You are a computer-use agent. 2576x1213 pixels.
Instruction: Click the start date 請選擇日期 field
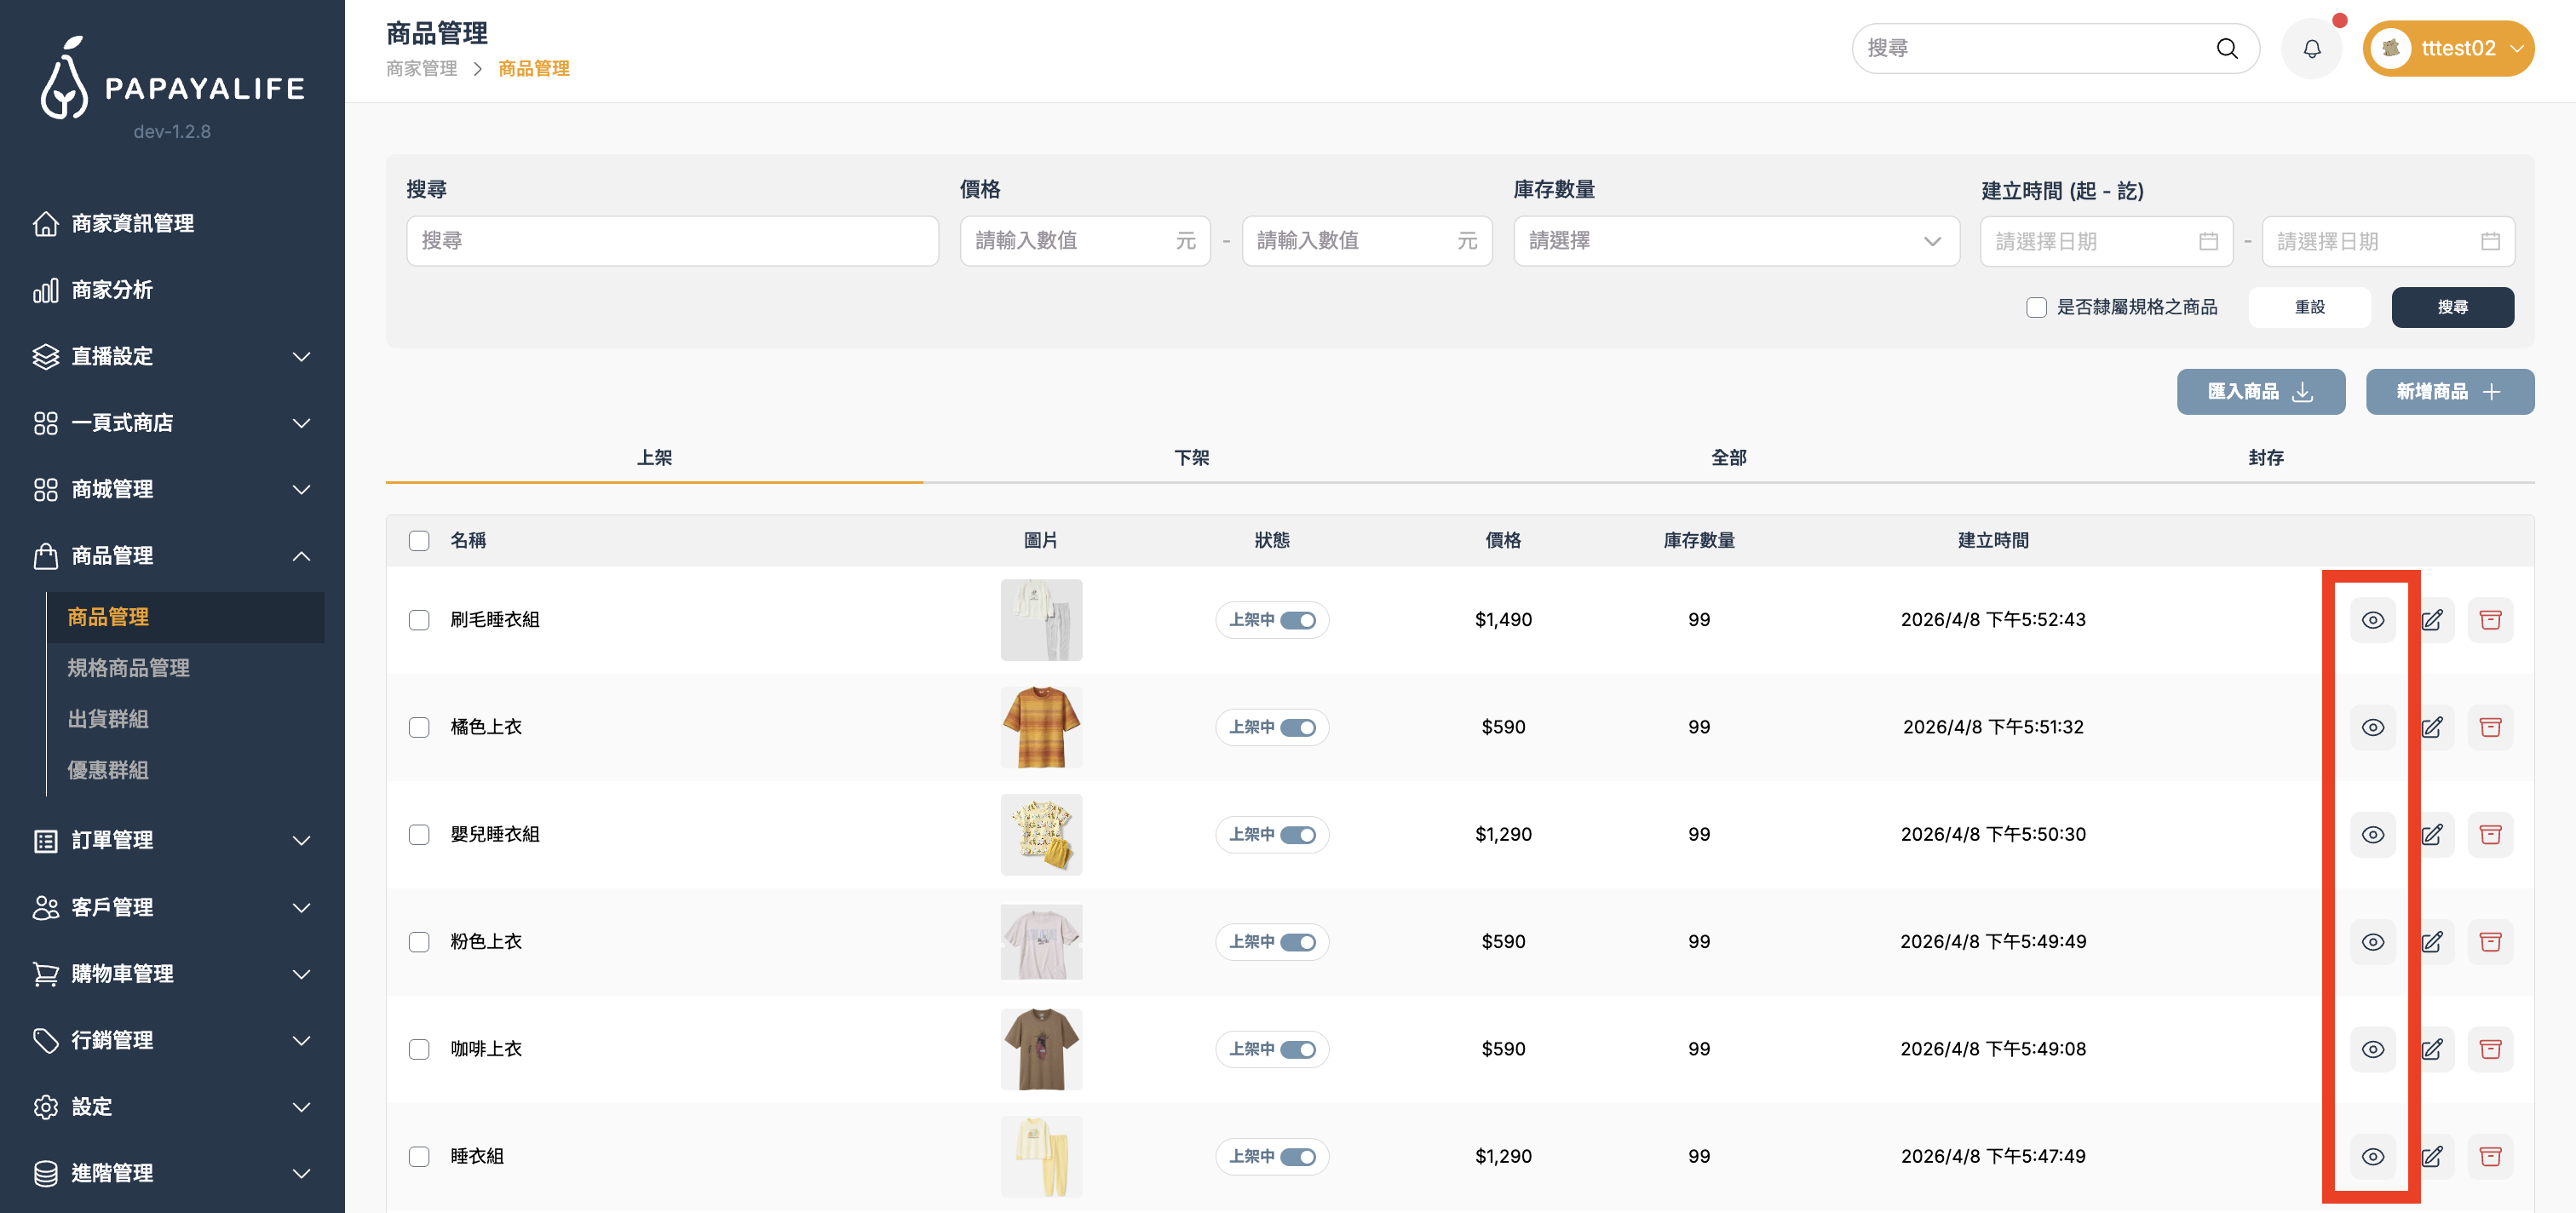coord(2105,241)
